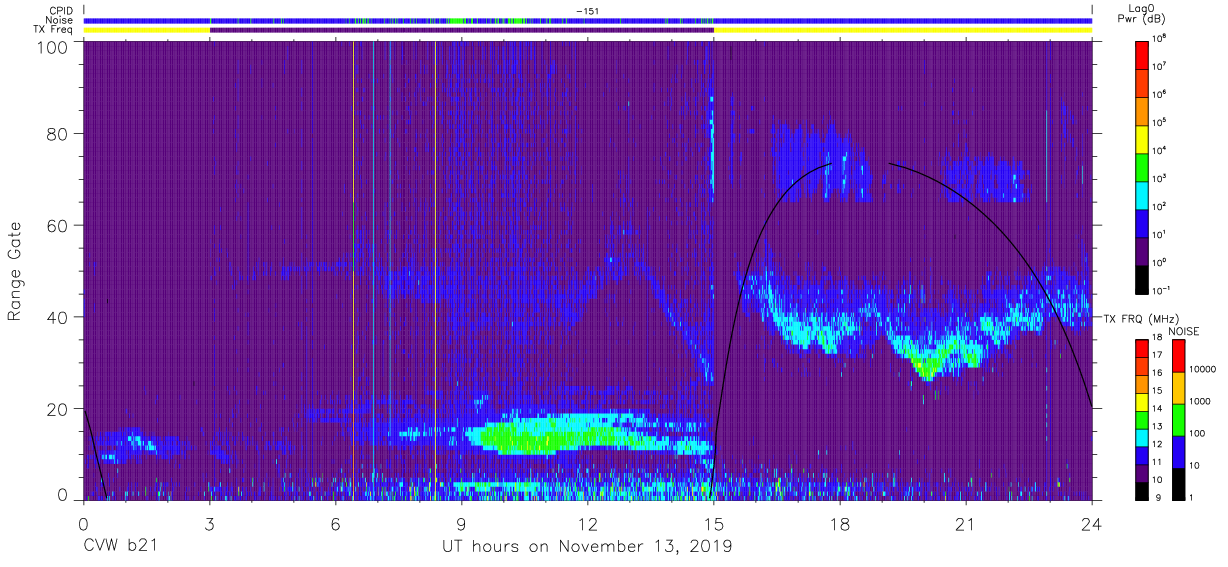Pick the blue segment of the NOISE colorbar

coord(1178,452)
